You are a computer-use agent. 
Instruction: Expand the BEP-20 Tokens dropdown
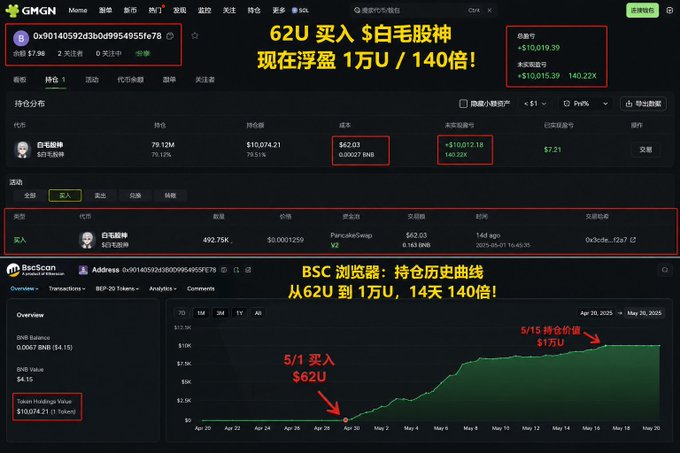coord(117,289)
